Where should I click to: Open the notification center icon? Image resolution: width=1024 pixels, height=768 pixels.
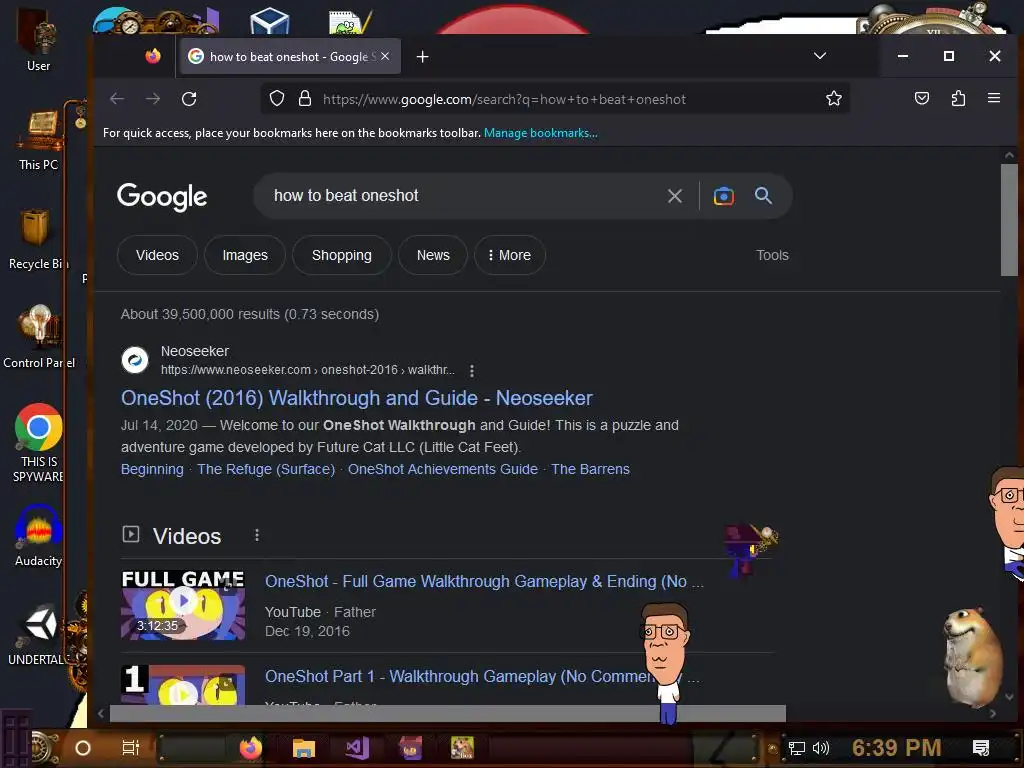point(980,748)
